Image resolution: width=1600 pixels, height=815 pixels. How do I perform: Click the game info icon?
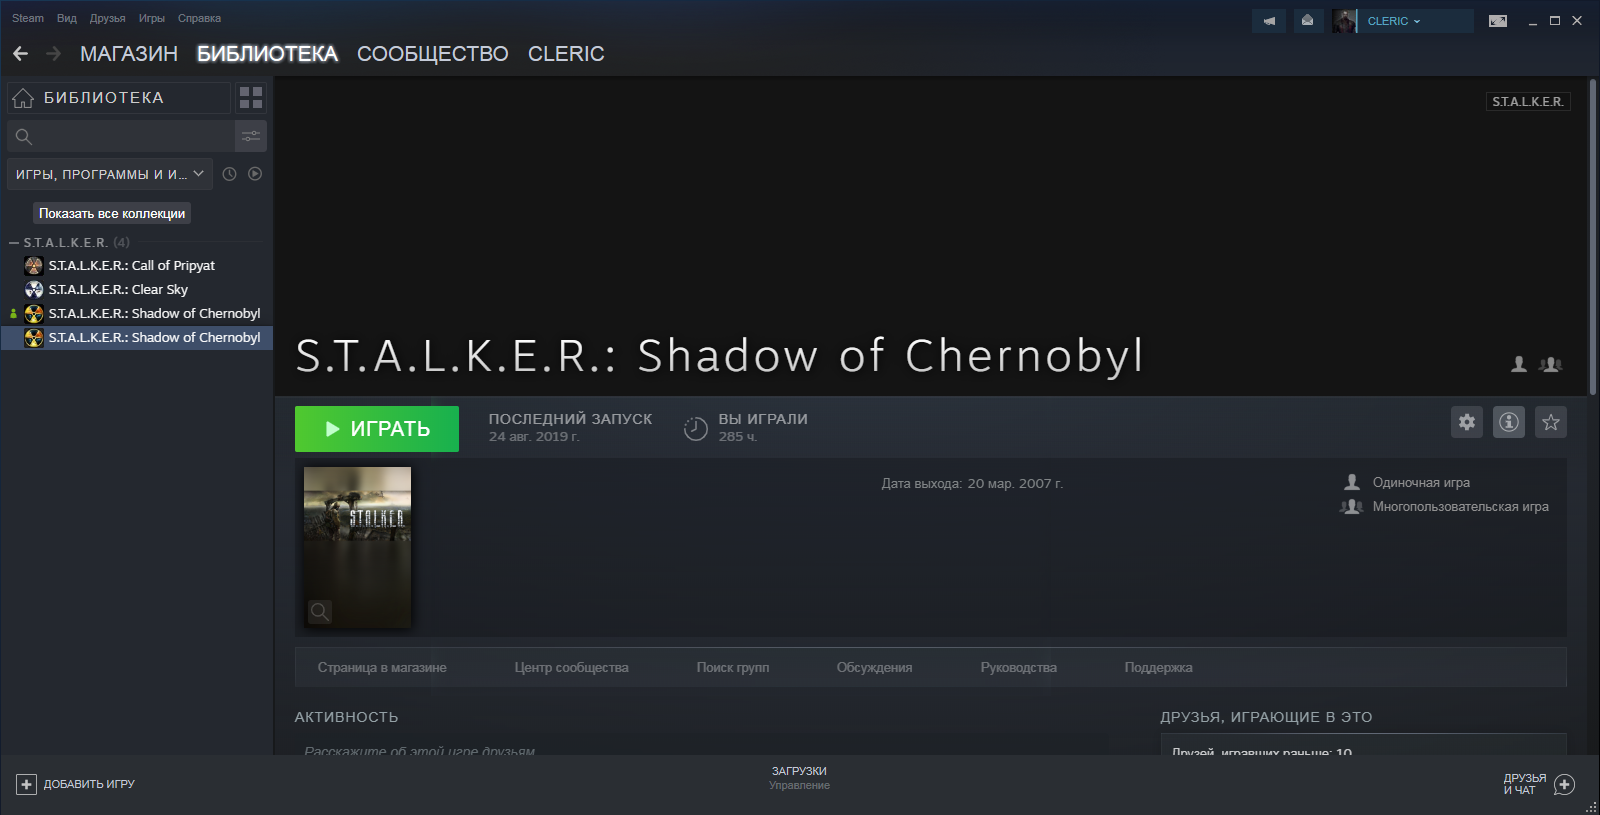[x=1508, y=422]
